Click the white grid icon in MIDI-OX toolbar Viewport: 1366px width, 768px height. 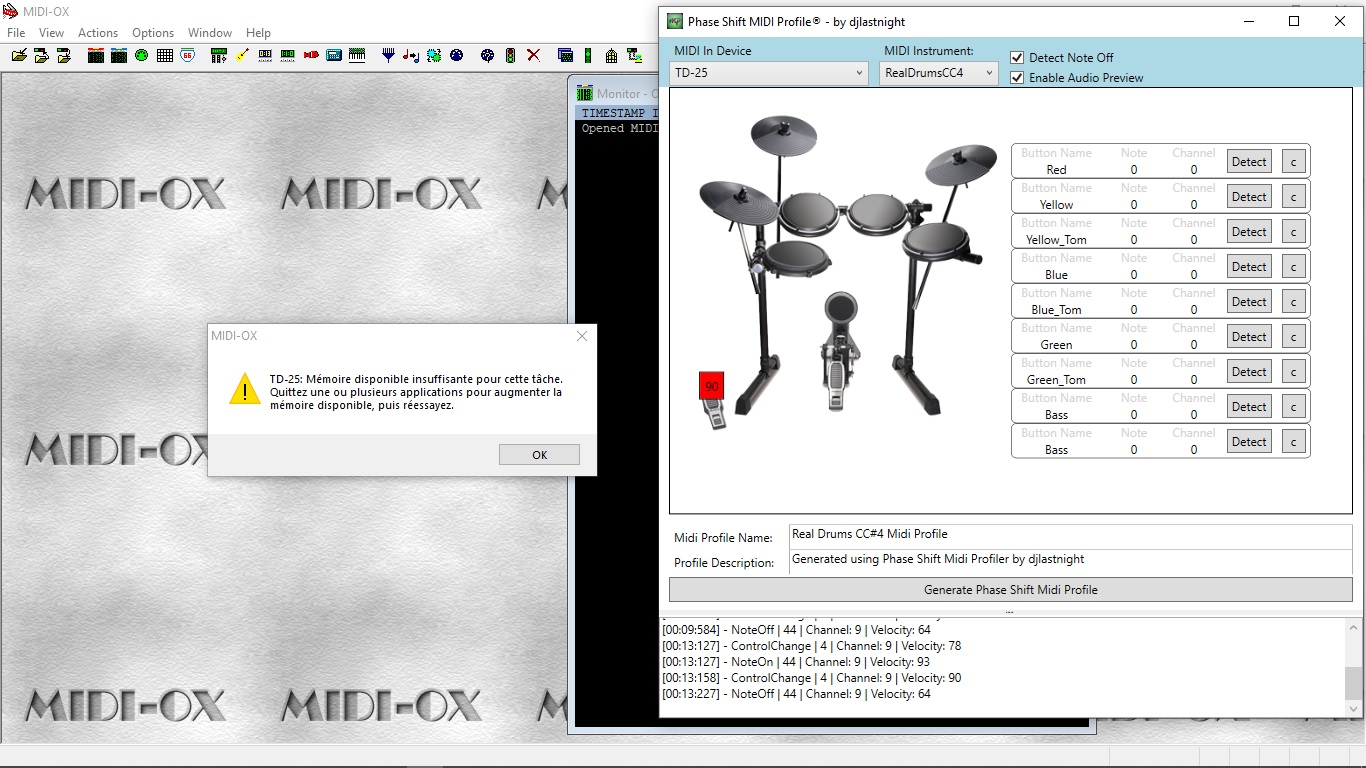165,56
